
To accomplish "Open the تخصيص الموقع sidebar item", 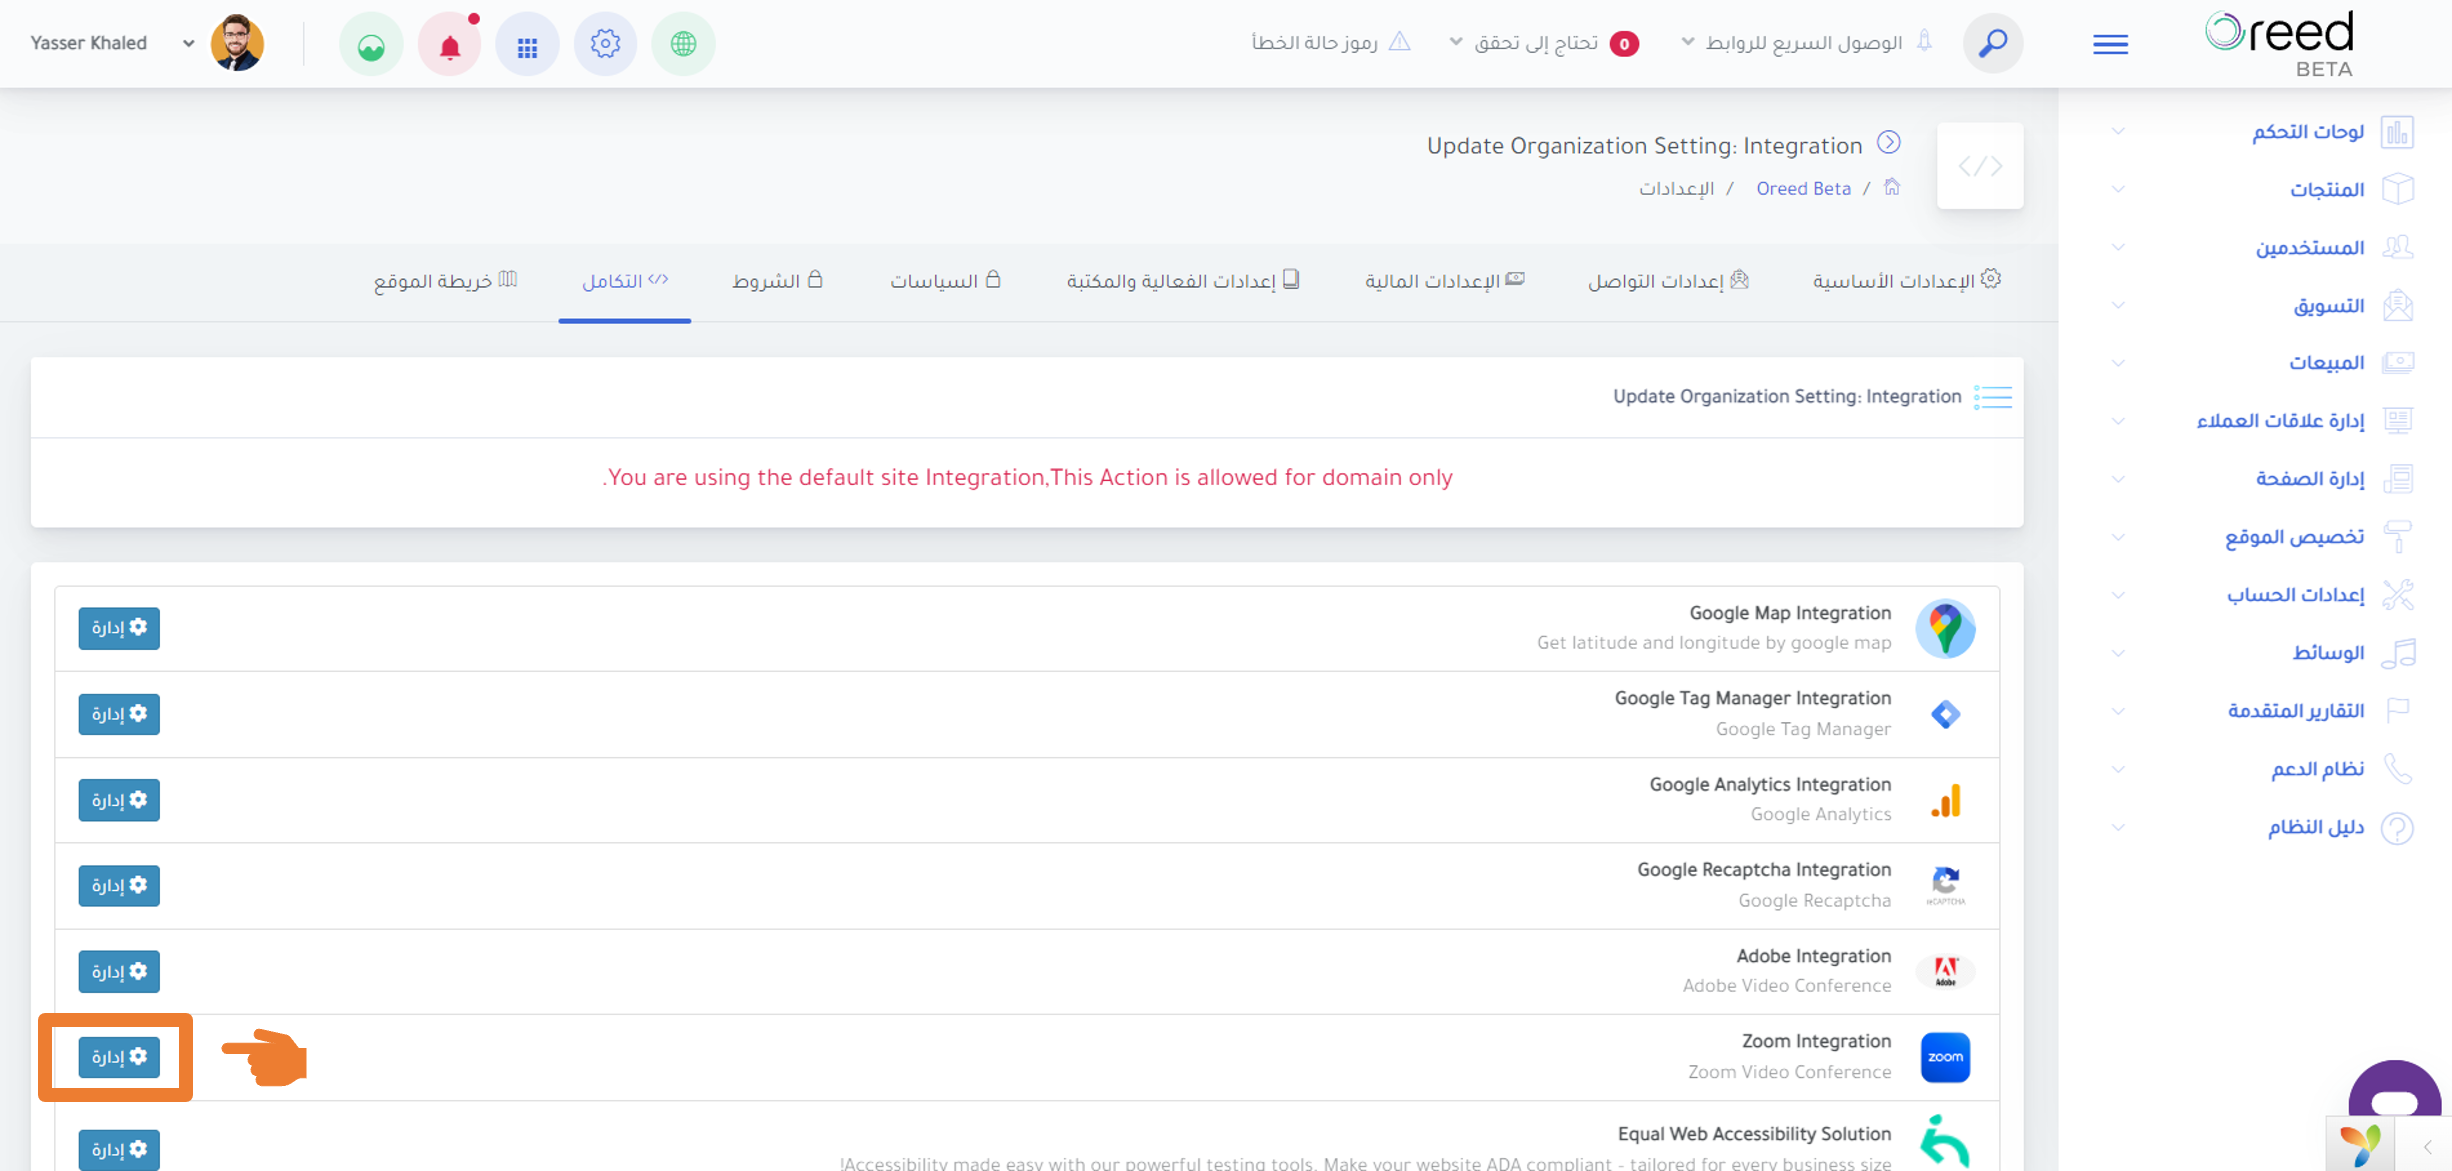I will pyautogui.click(x=2260, y=537).
